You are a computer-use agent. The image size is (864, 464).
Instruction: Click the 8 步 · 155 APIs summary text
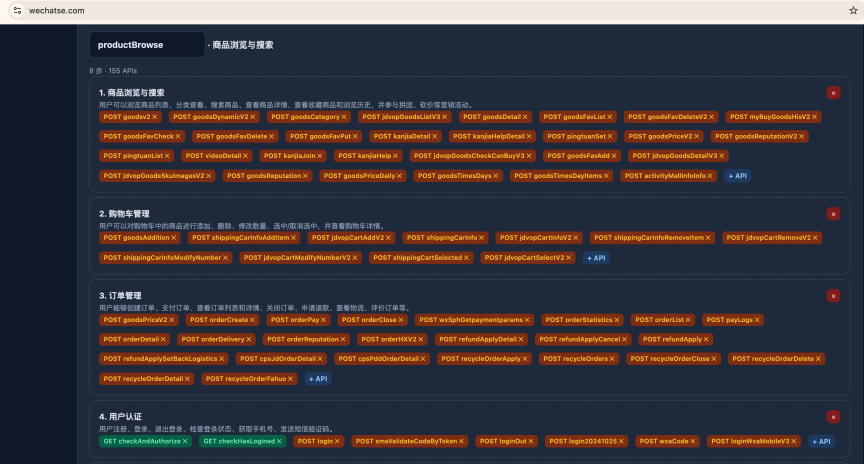113,71
